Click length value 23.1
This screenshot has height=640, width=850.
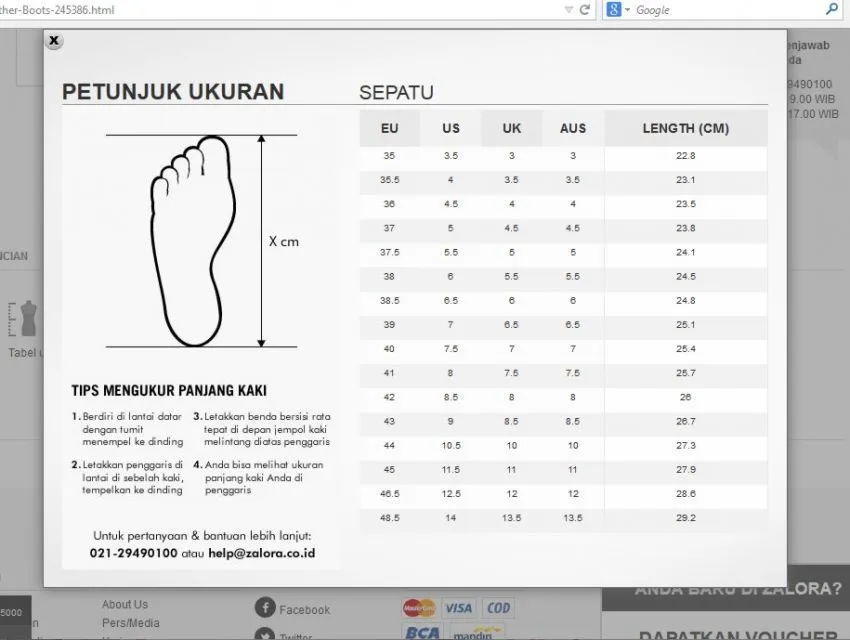686,180
